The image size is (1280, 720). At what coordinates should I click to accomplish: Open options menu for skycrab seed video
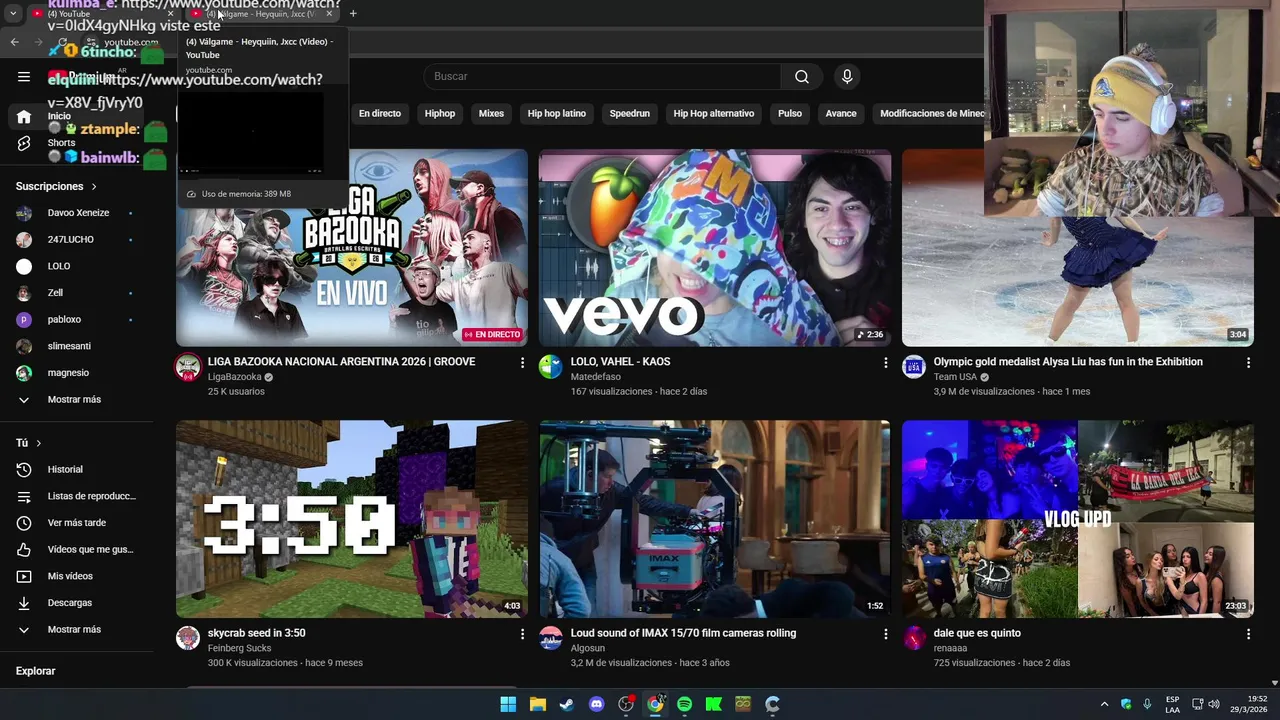point(522,633)
